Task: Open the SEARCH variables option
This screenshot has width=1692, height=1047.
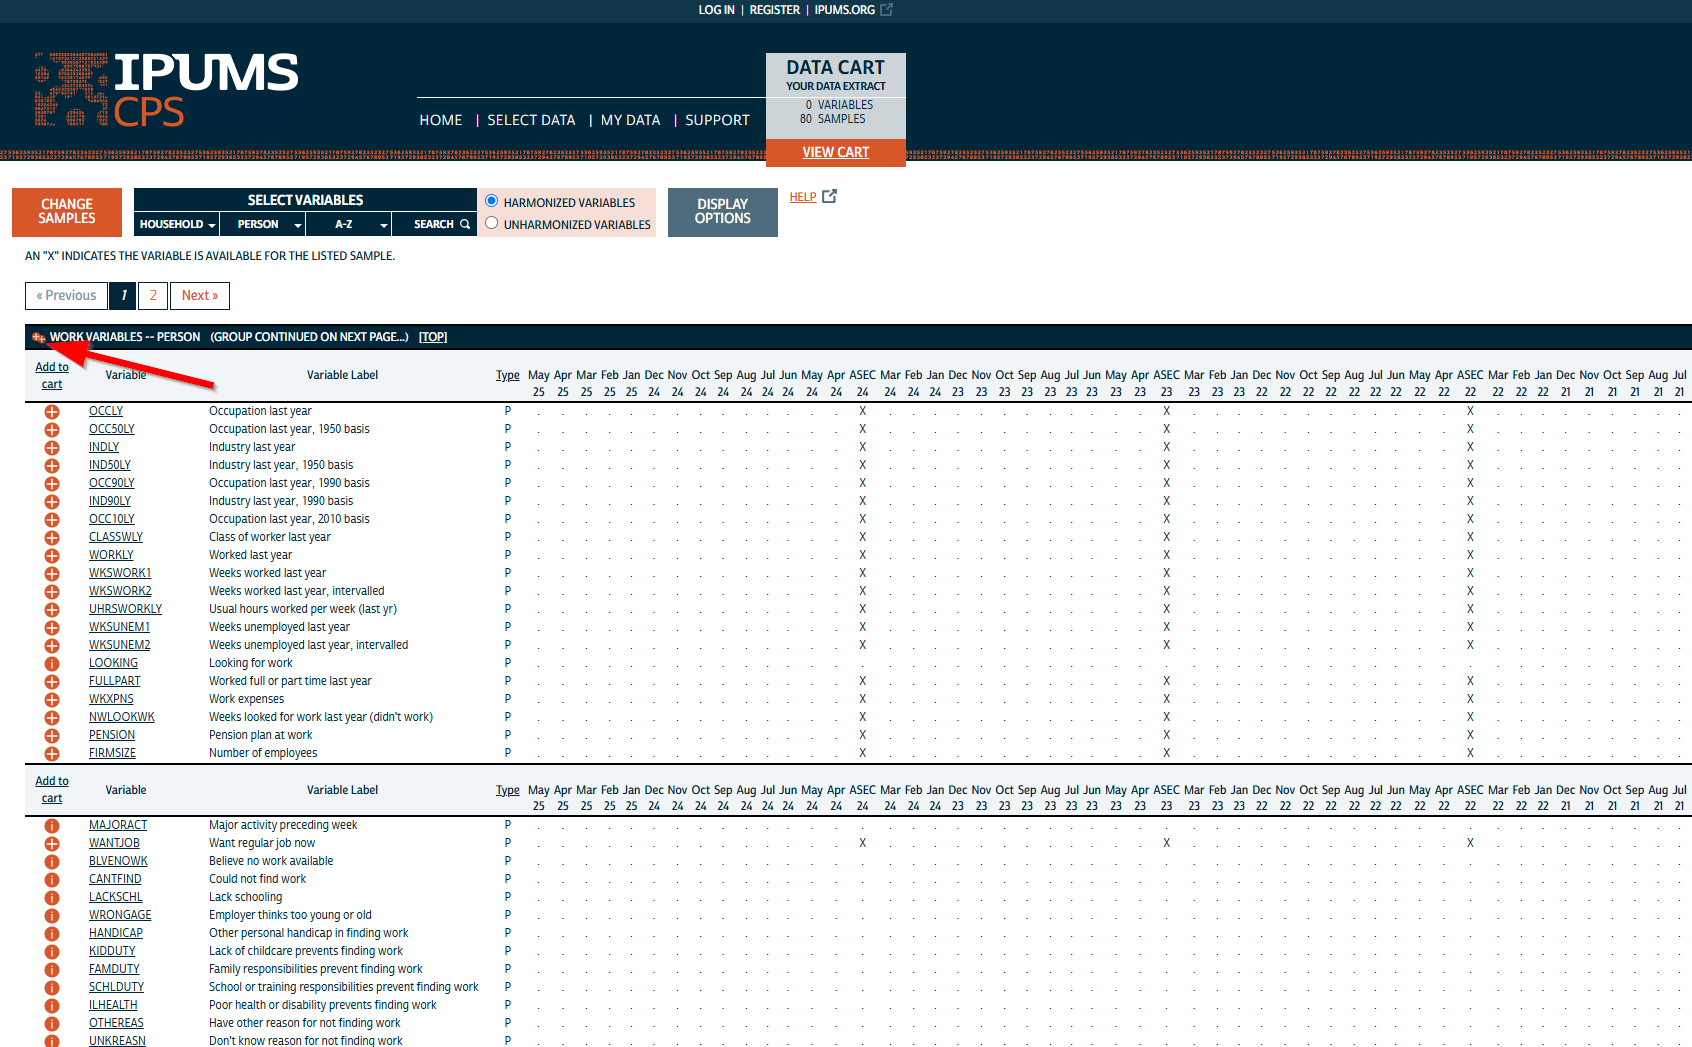Action: pyautogui.click(x=434, y=224)
